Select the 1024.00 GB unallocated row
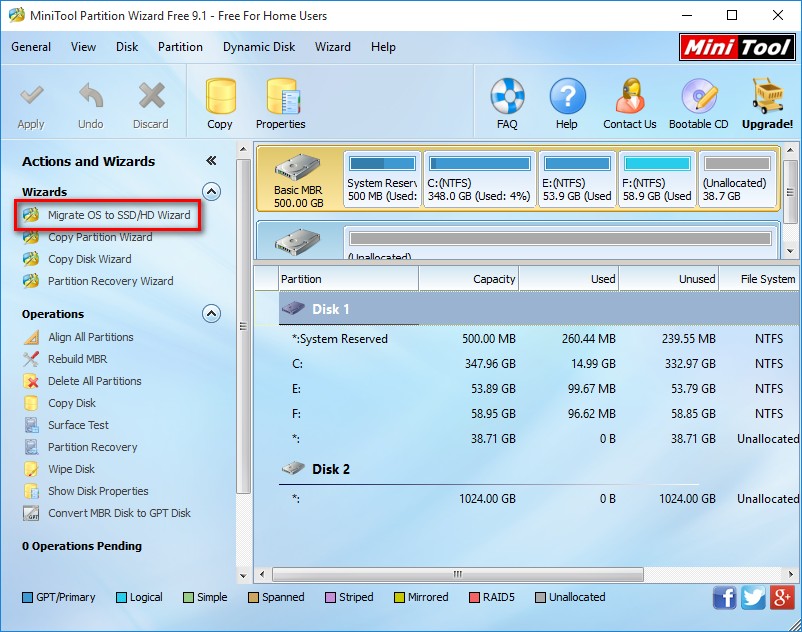Image resolution: width=802 pixels, height=632 pixels. [x=539, y=499]
